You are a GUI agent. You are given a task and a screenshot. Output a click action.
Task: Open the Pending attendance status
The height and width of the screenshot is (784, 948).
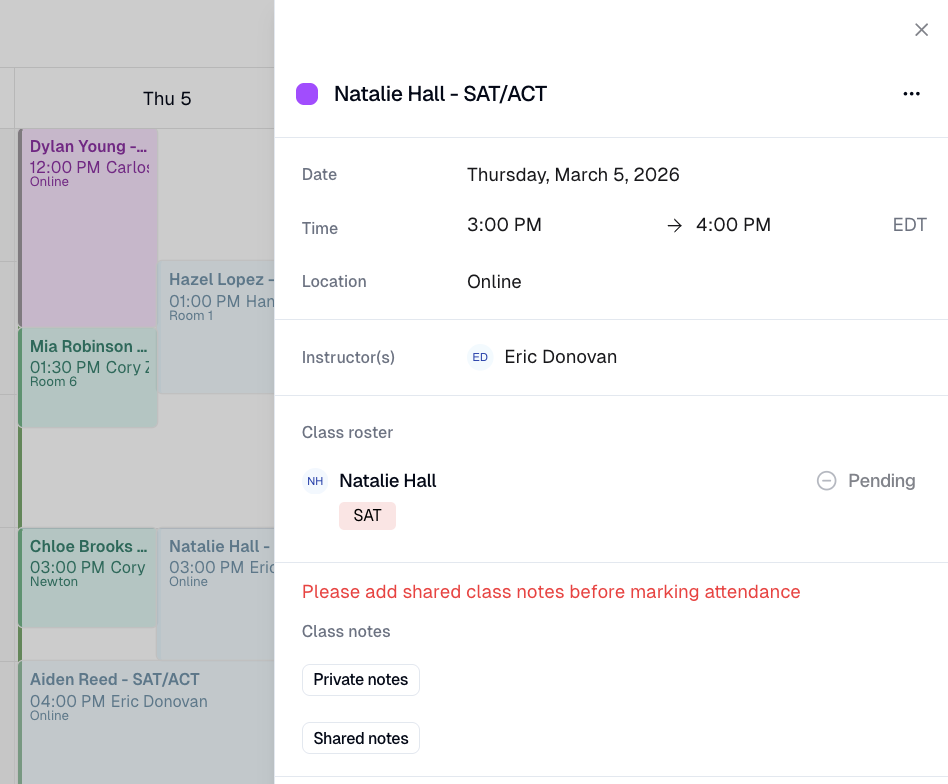[x=866, y=481]
